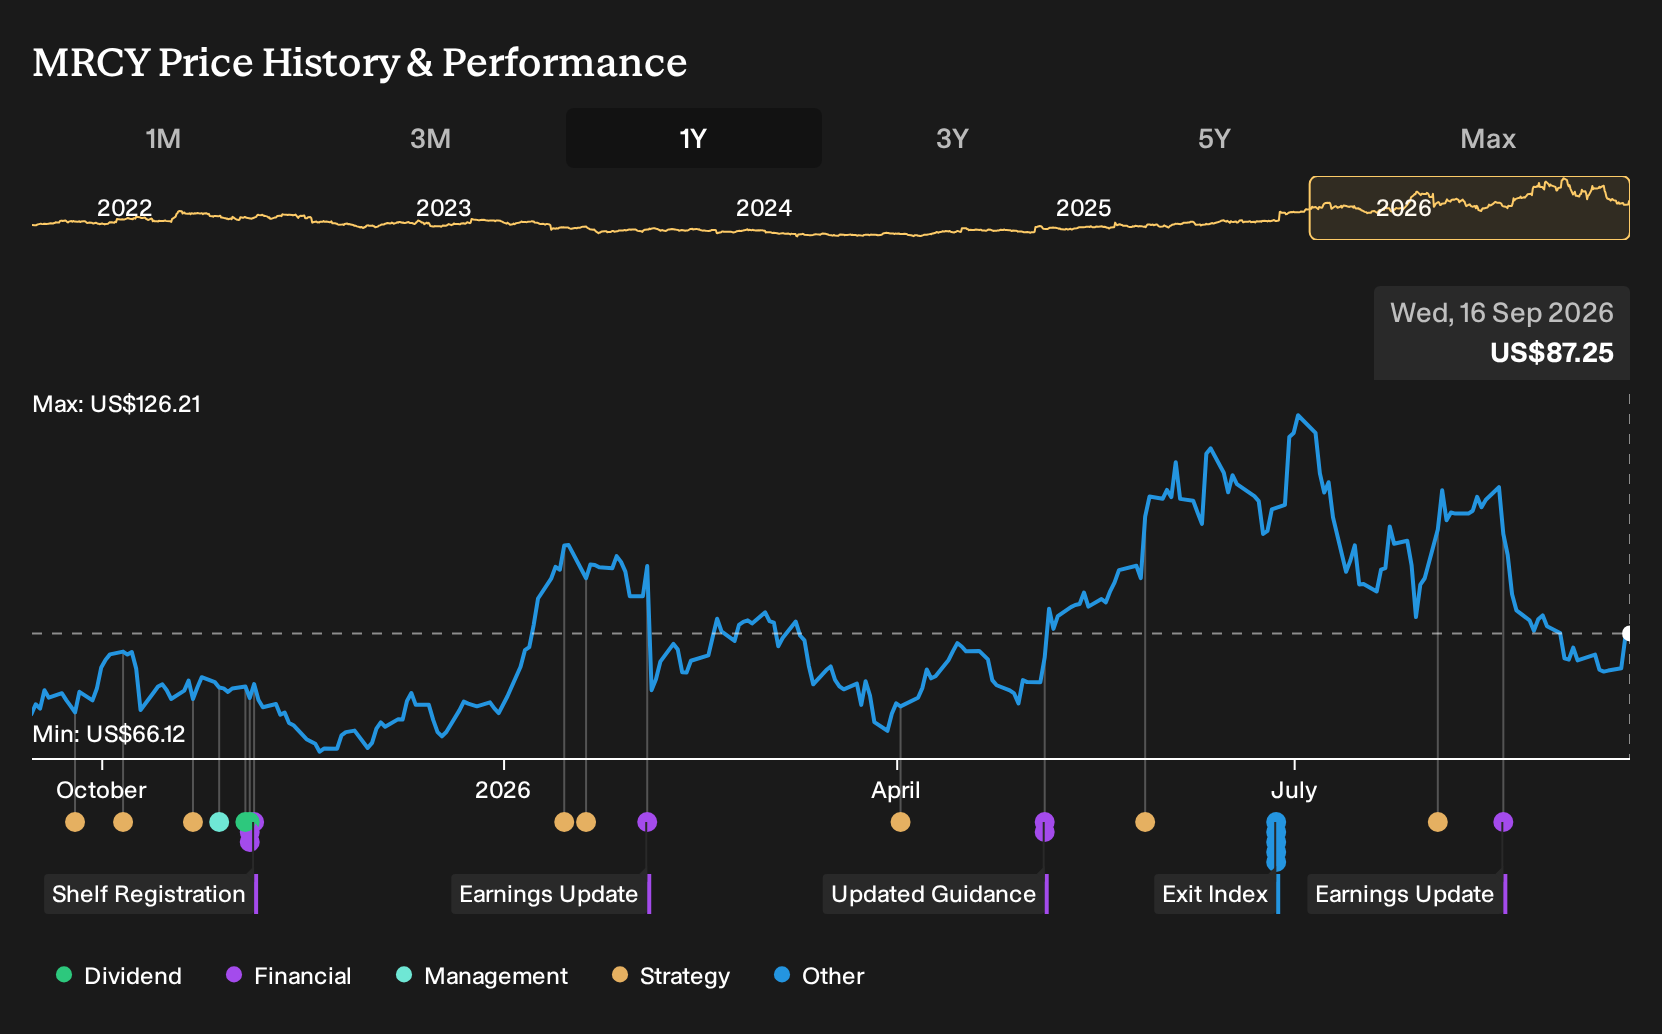This screenshot has width=1662, height=1034.
Task: Toggle the Dividend legend filter
Action: (118, 976)
